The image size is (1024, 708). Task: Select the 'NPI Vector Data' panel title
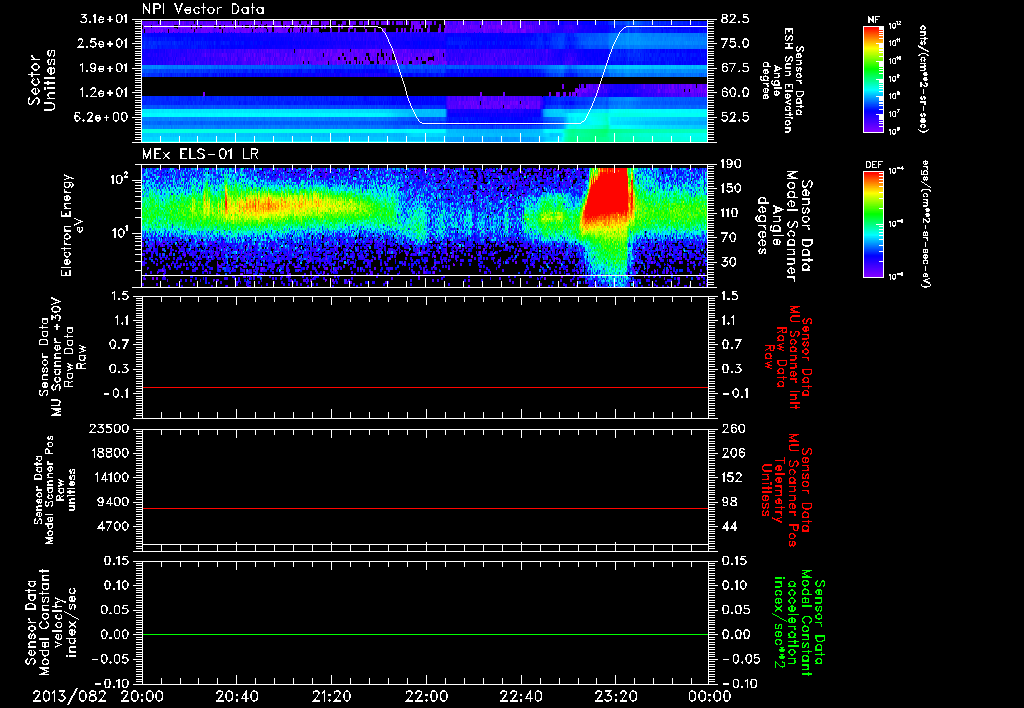[203, 9]
